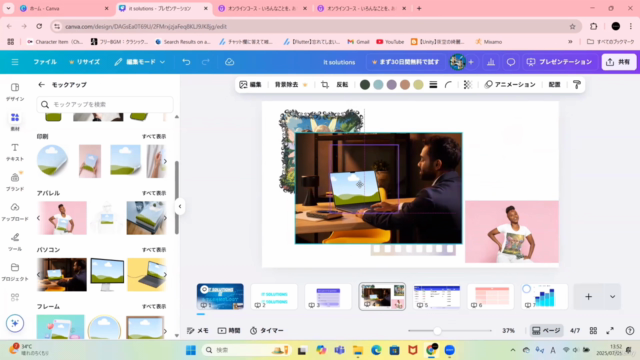Show all アパレル mockups
This screenshot has width=640, height=360.
pos(154,193)
